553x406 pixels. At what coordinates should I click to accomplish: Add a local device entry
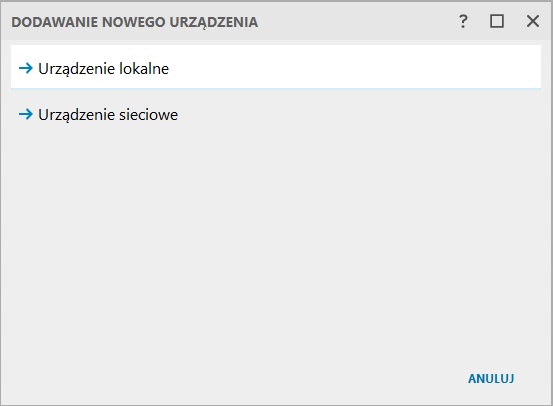276,67
